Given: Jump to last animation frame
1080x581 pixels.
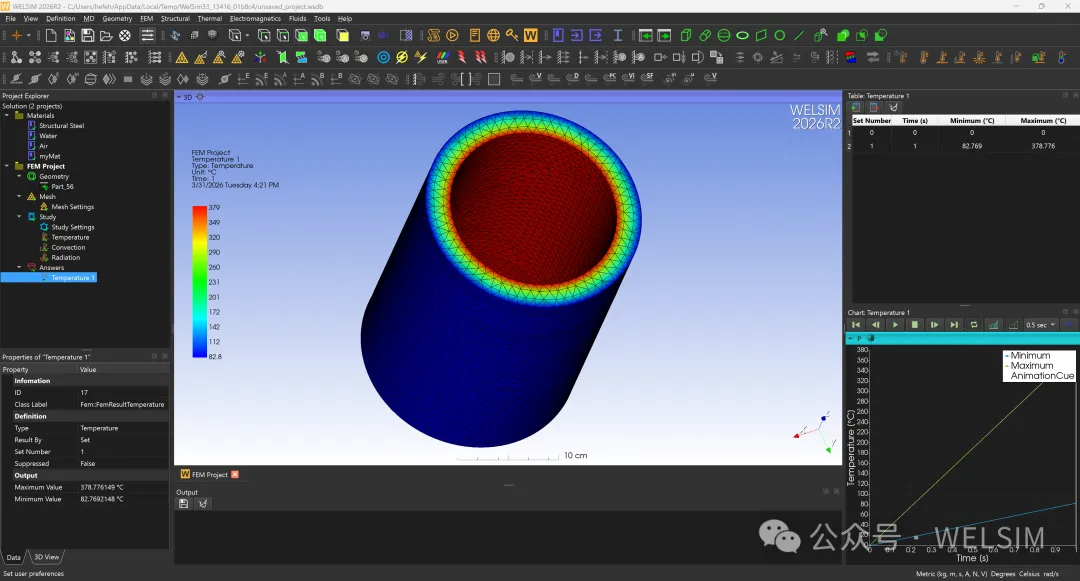Looking at the screenshot, I should tap(954, 324).
